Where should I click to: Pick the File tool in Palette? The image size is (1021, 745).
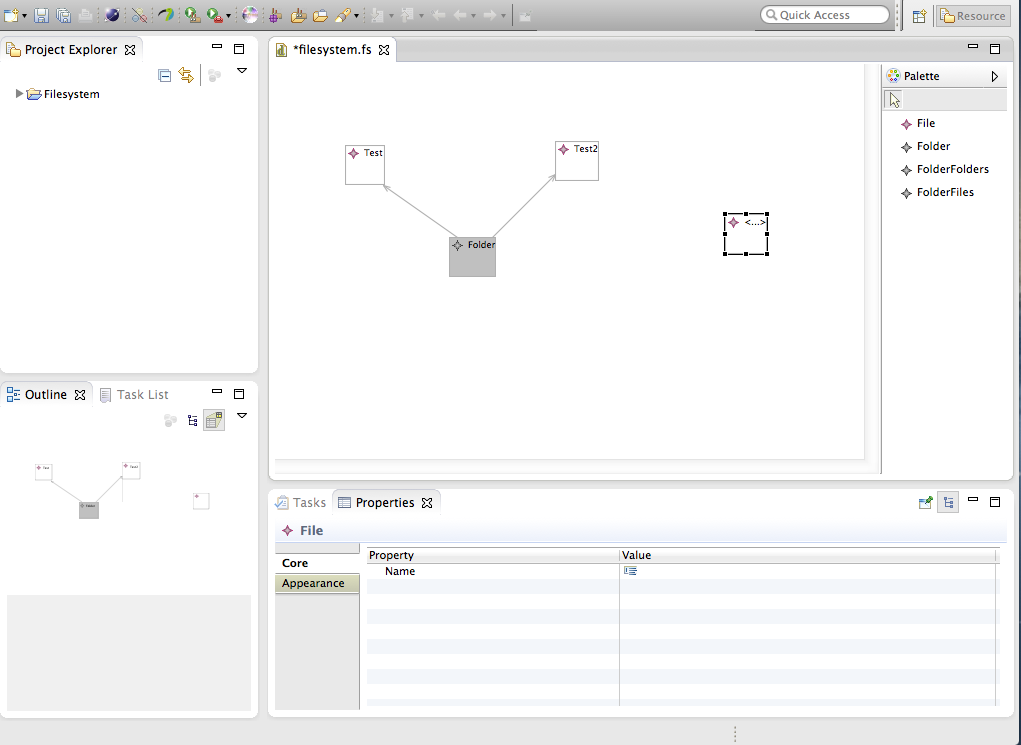point(918,124)
